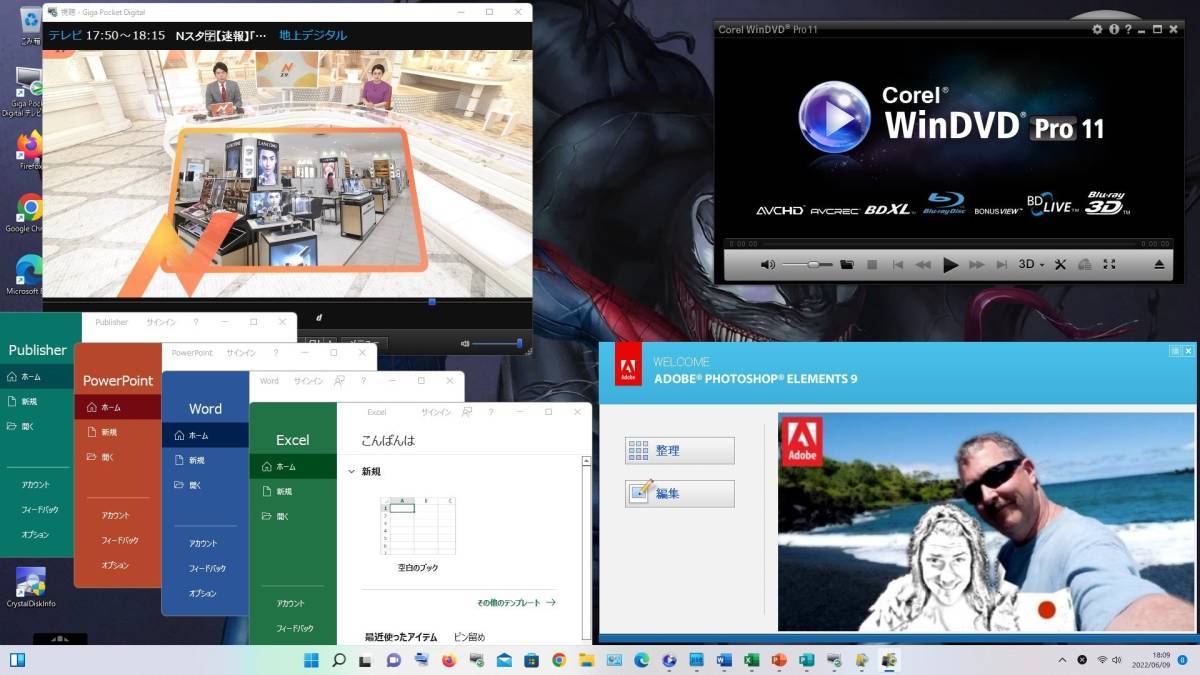1200x675 pixels.
Task: Open その他のテンプレート link in Excel
Action: (x=516, y=603)
